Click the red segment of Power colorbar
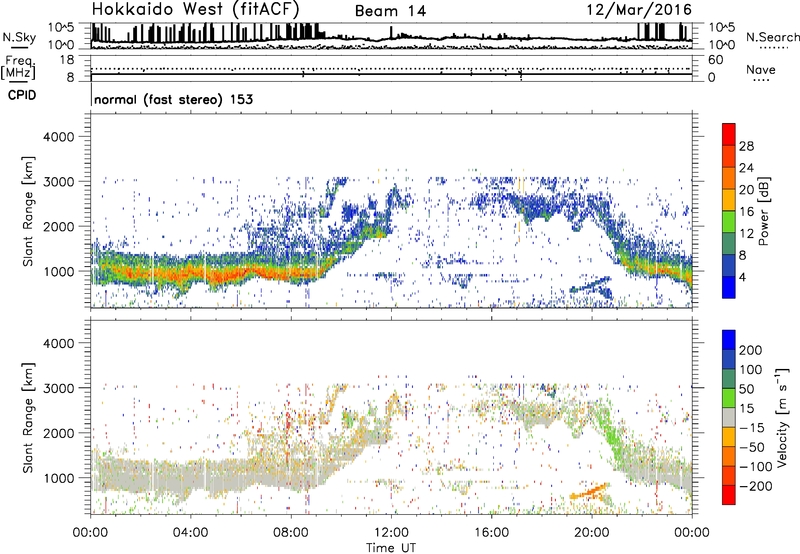The image size is (800, 554). pyautogui.click(x=729, y=134)
